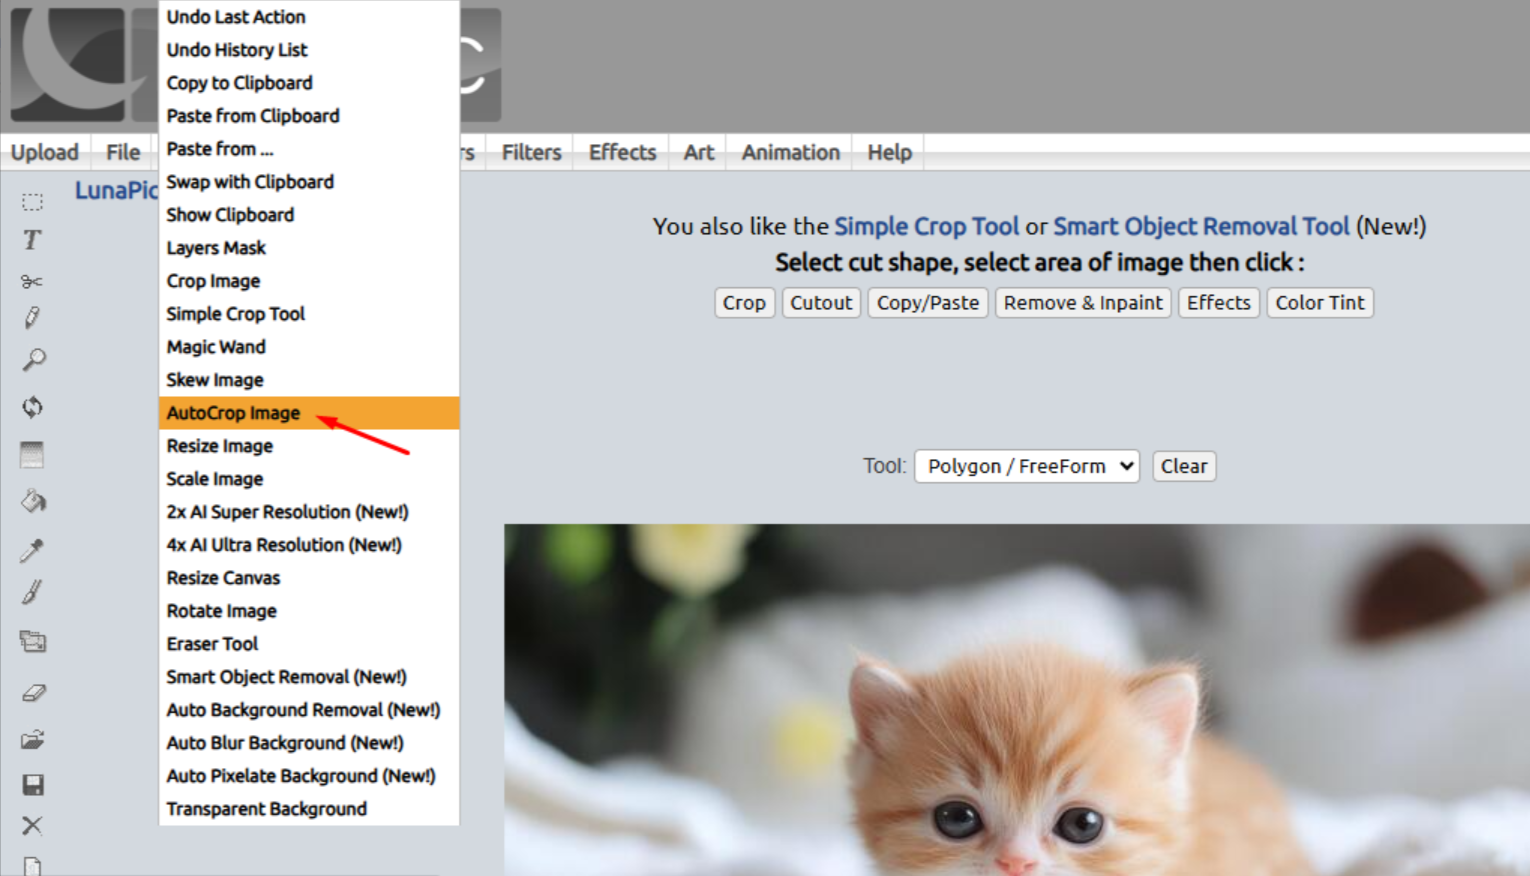1530x876 pixels.
Task: Choose Paste from Clipboard
Action: 309,116
